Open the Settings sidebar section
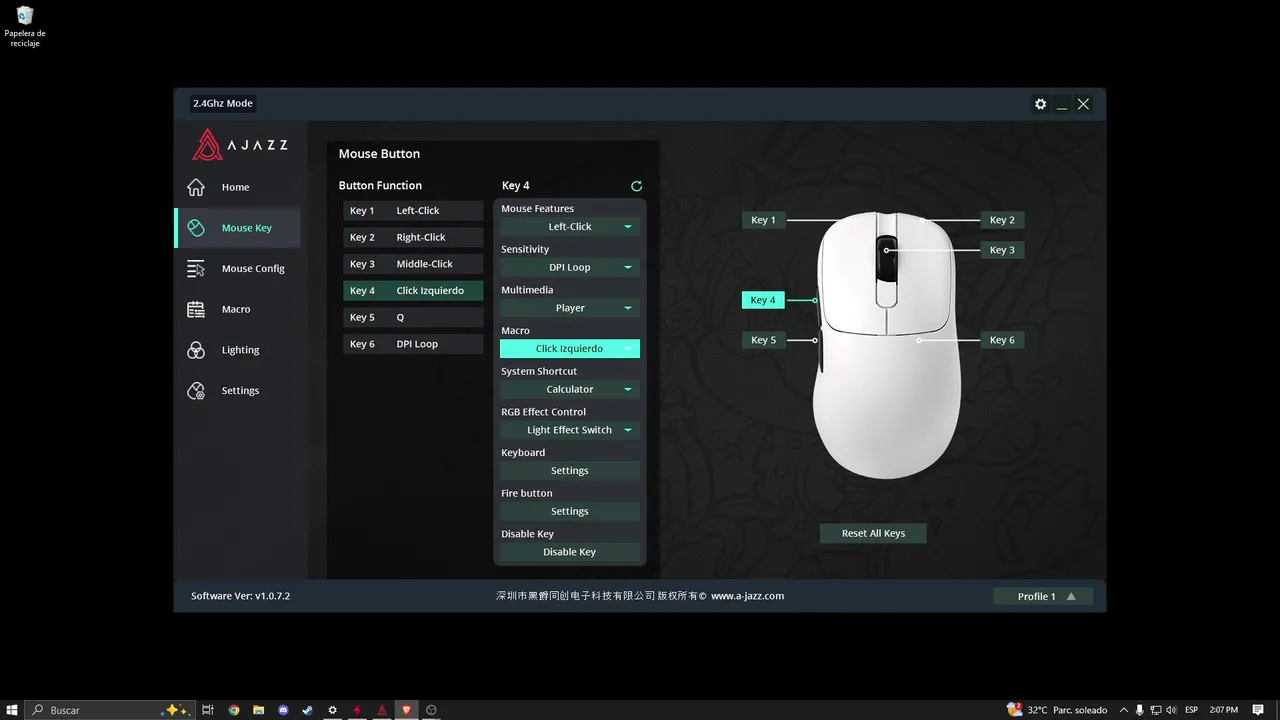The height and width of the screenshot is (720, 1280). click(x=237, y=391)
